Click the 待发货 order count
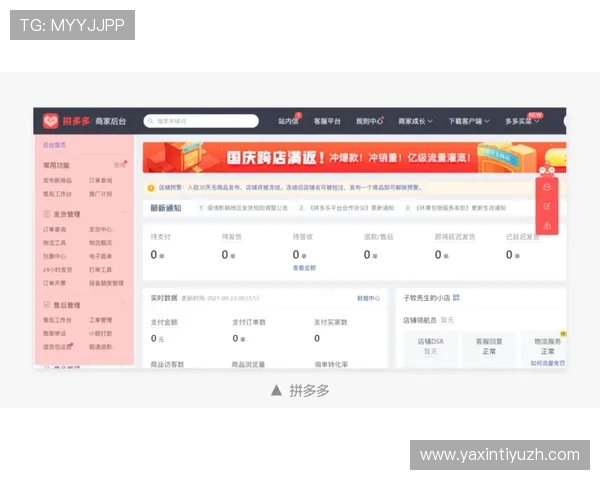 coord(228,255)
